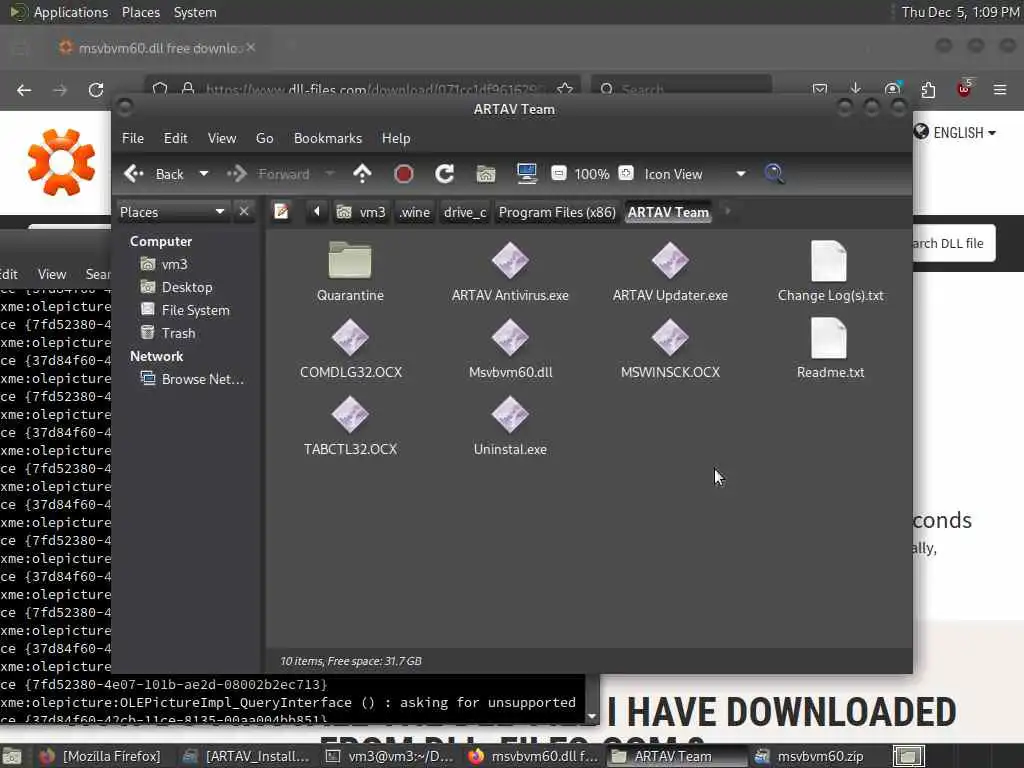The height and width of the screenshot is (768, 1024).
Task: Open the Applications menu in top panel
Action: (x=70, y=12)
